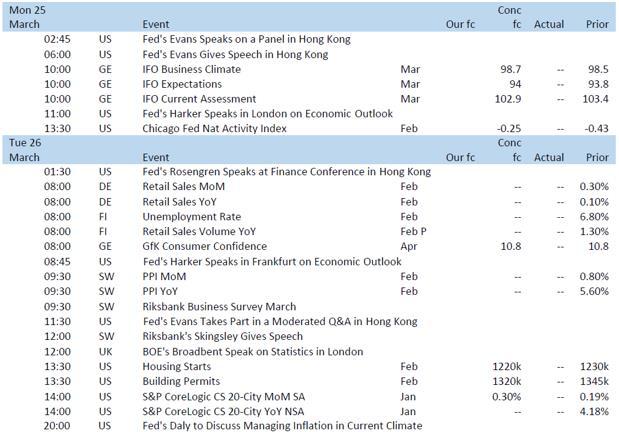Select the PPI YoY row for SW
Screen dimensions: 619x432
(x=166, y=291)
